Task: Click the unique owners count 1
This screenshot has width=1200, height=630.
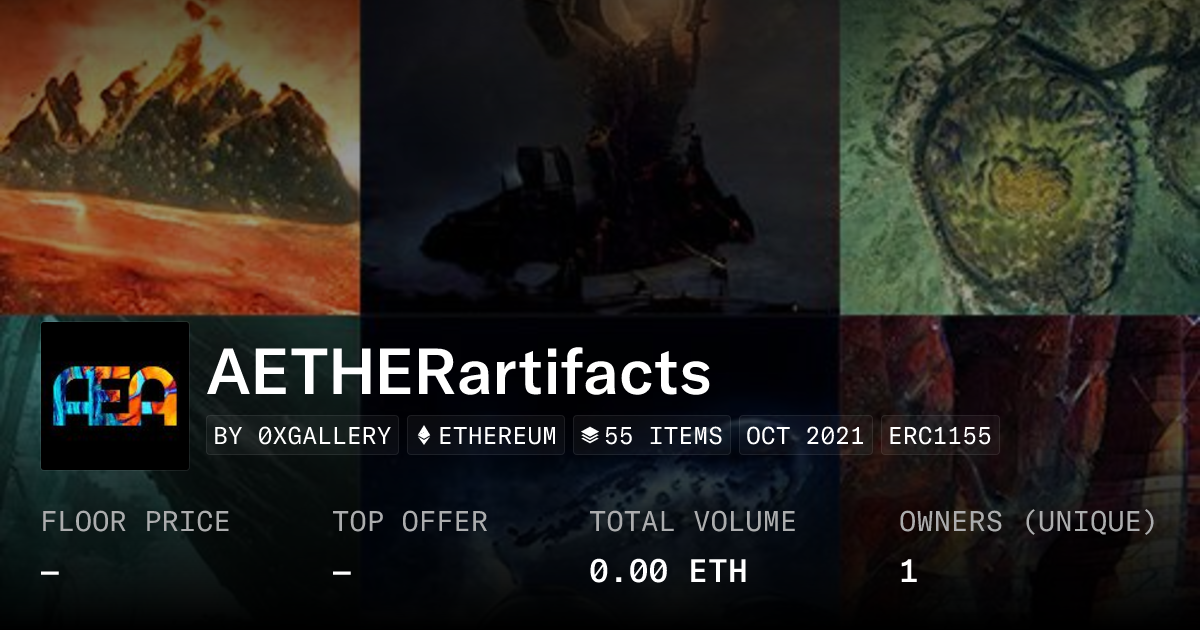Action: [908, 571]
